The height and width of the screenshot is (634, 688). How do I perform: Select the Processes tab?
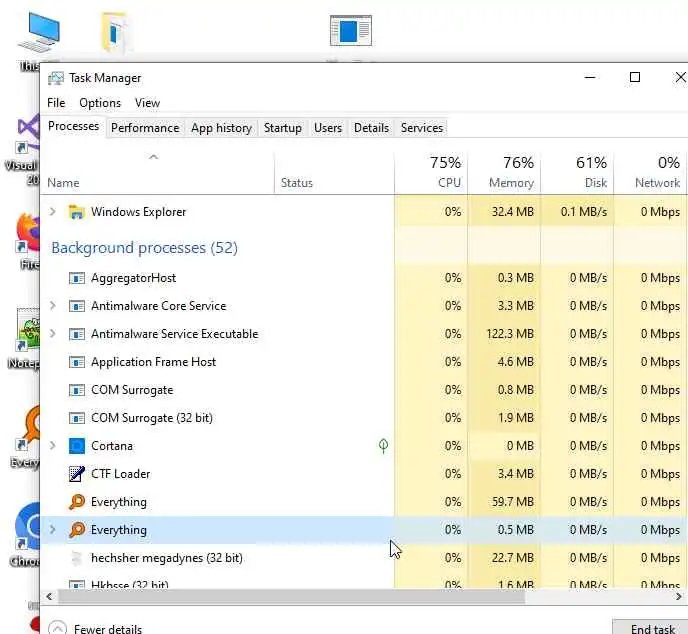[74, 126]
